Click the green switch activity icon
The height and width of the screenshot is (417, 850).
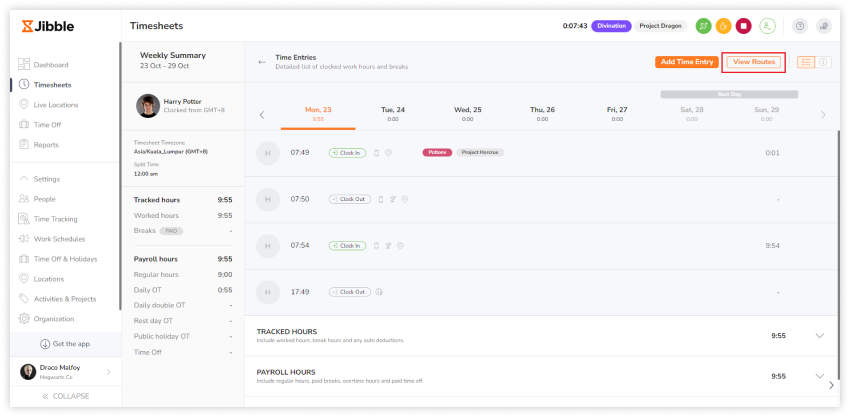pos(703,26)
